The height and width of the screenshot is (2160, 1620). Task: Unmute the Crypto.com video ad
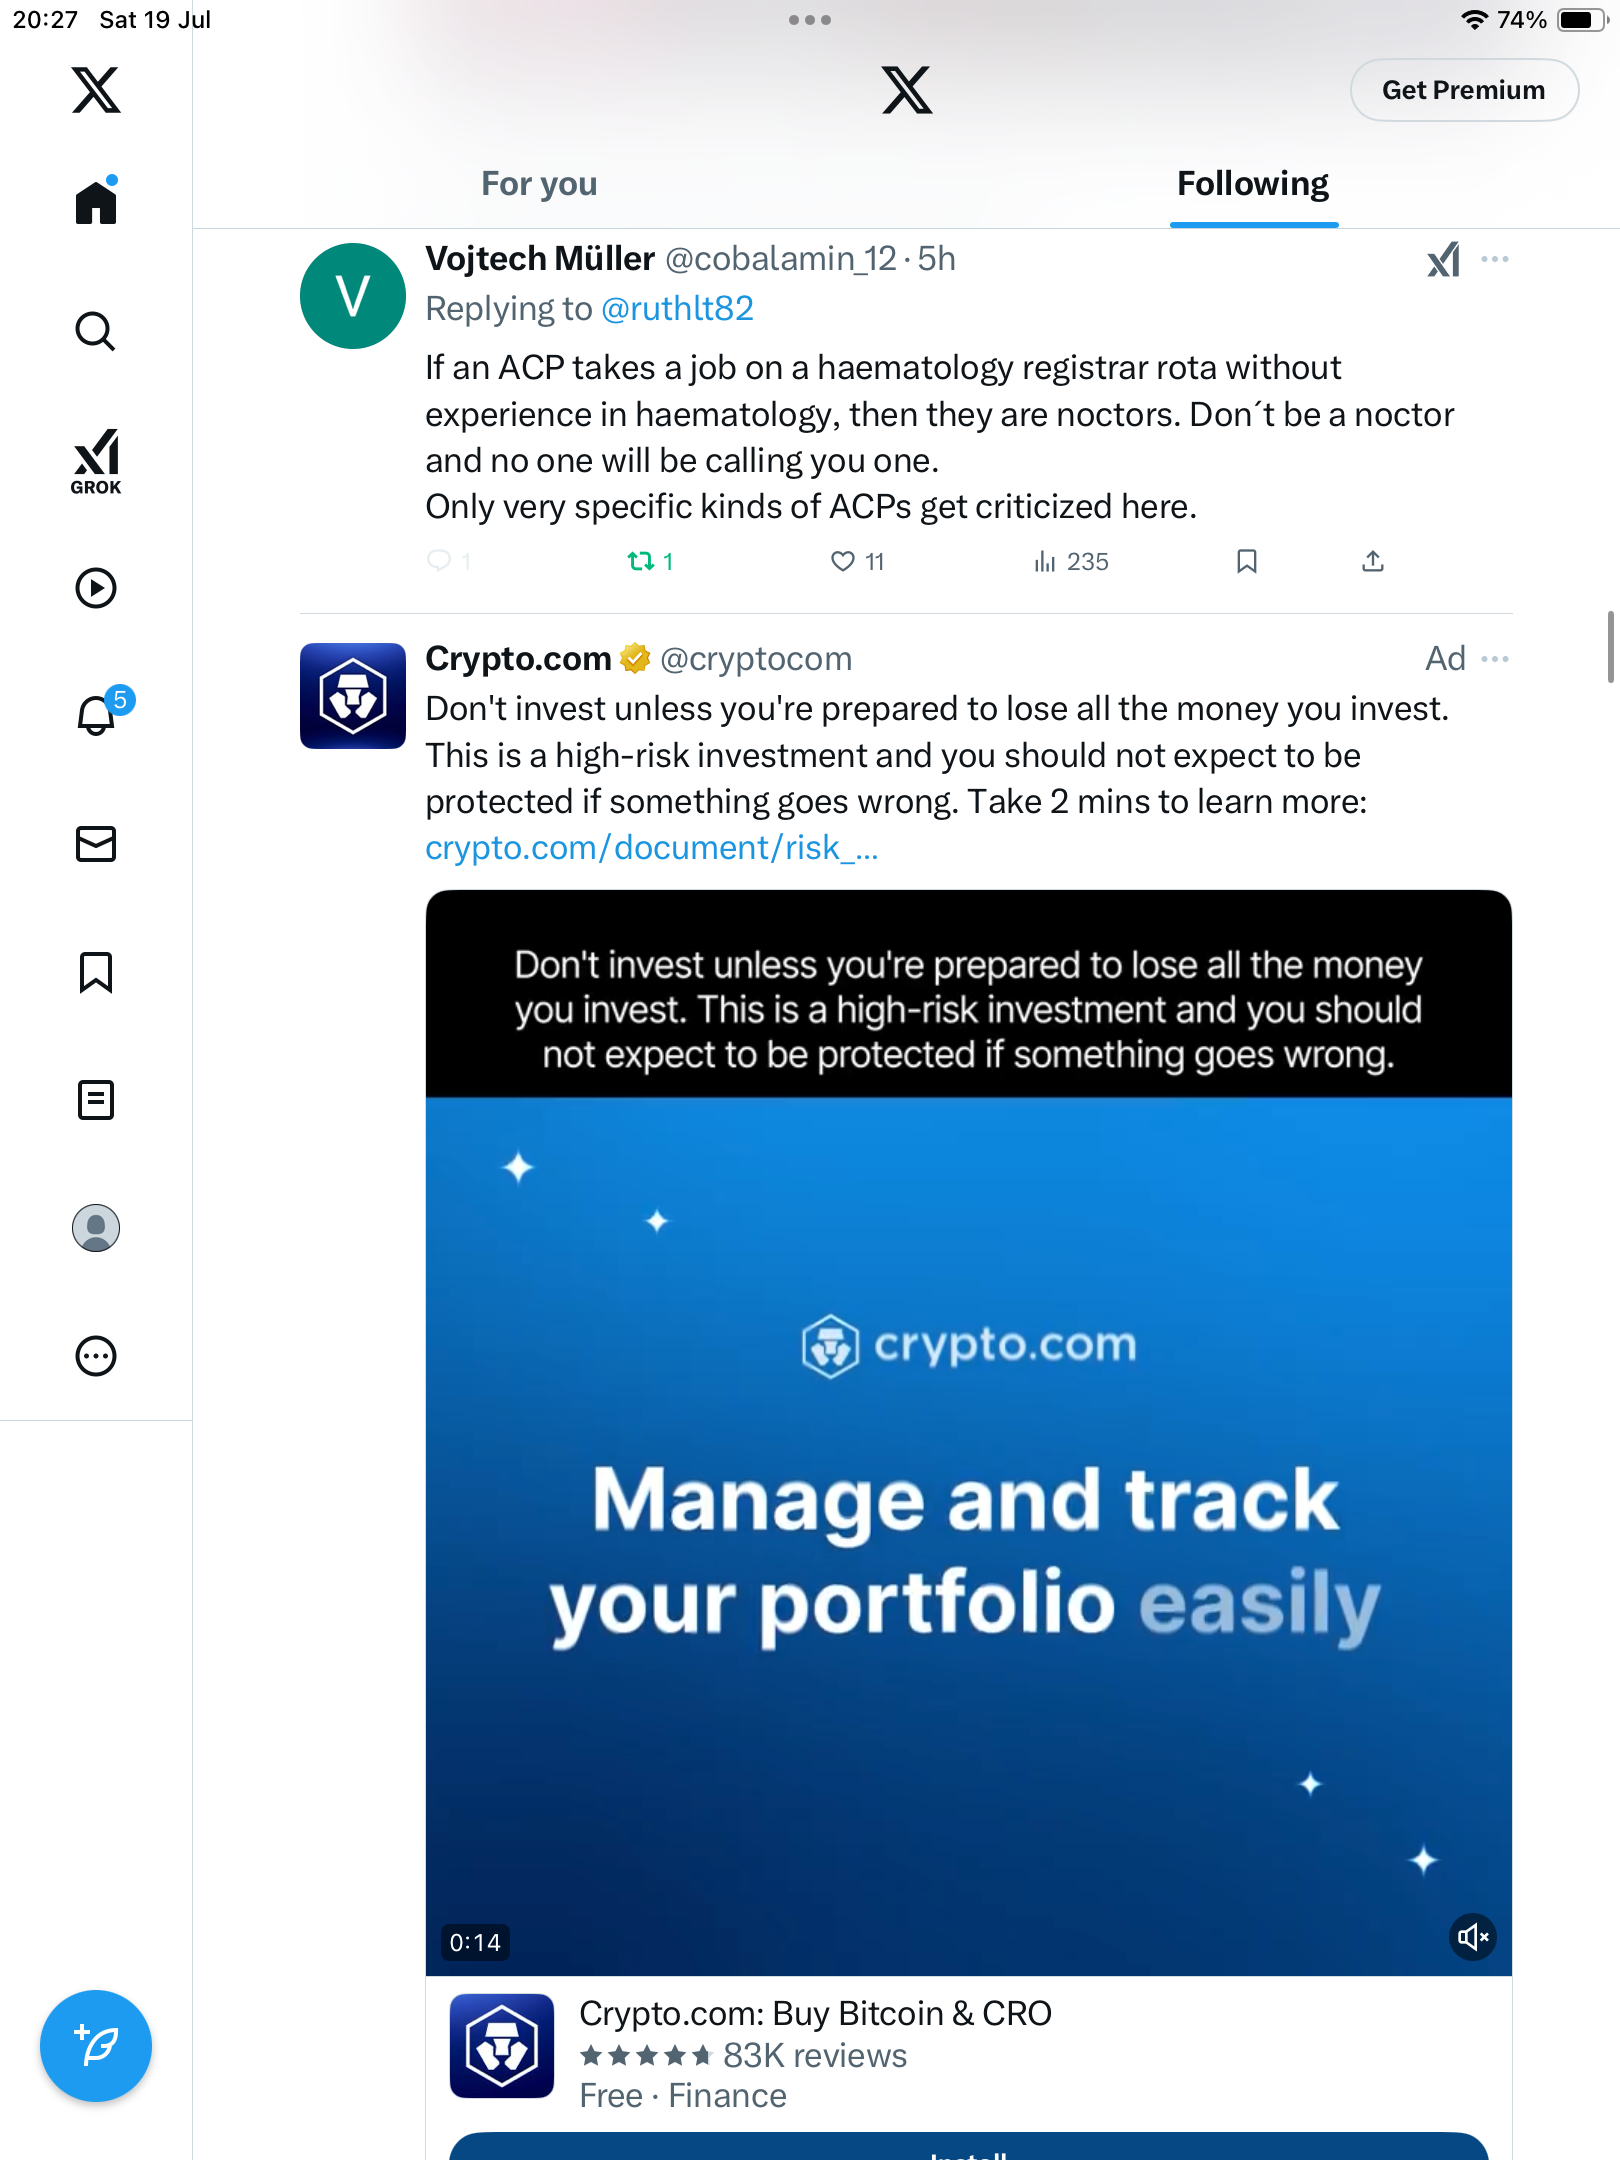(x=1472, y=1938)
